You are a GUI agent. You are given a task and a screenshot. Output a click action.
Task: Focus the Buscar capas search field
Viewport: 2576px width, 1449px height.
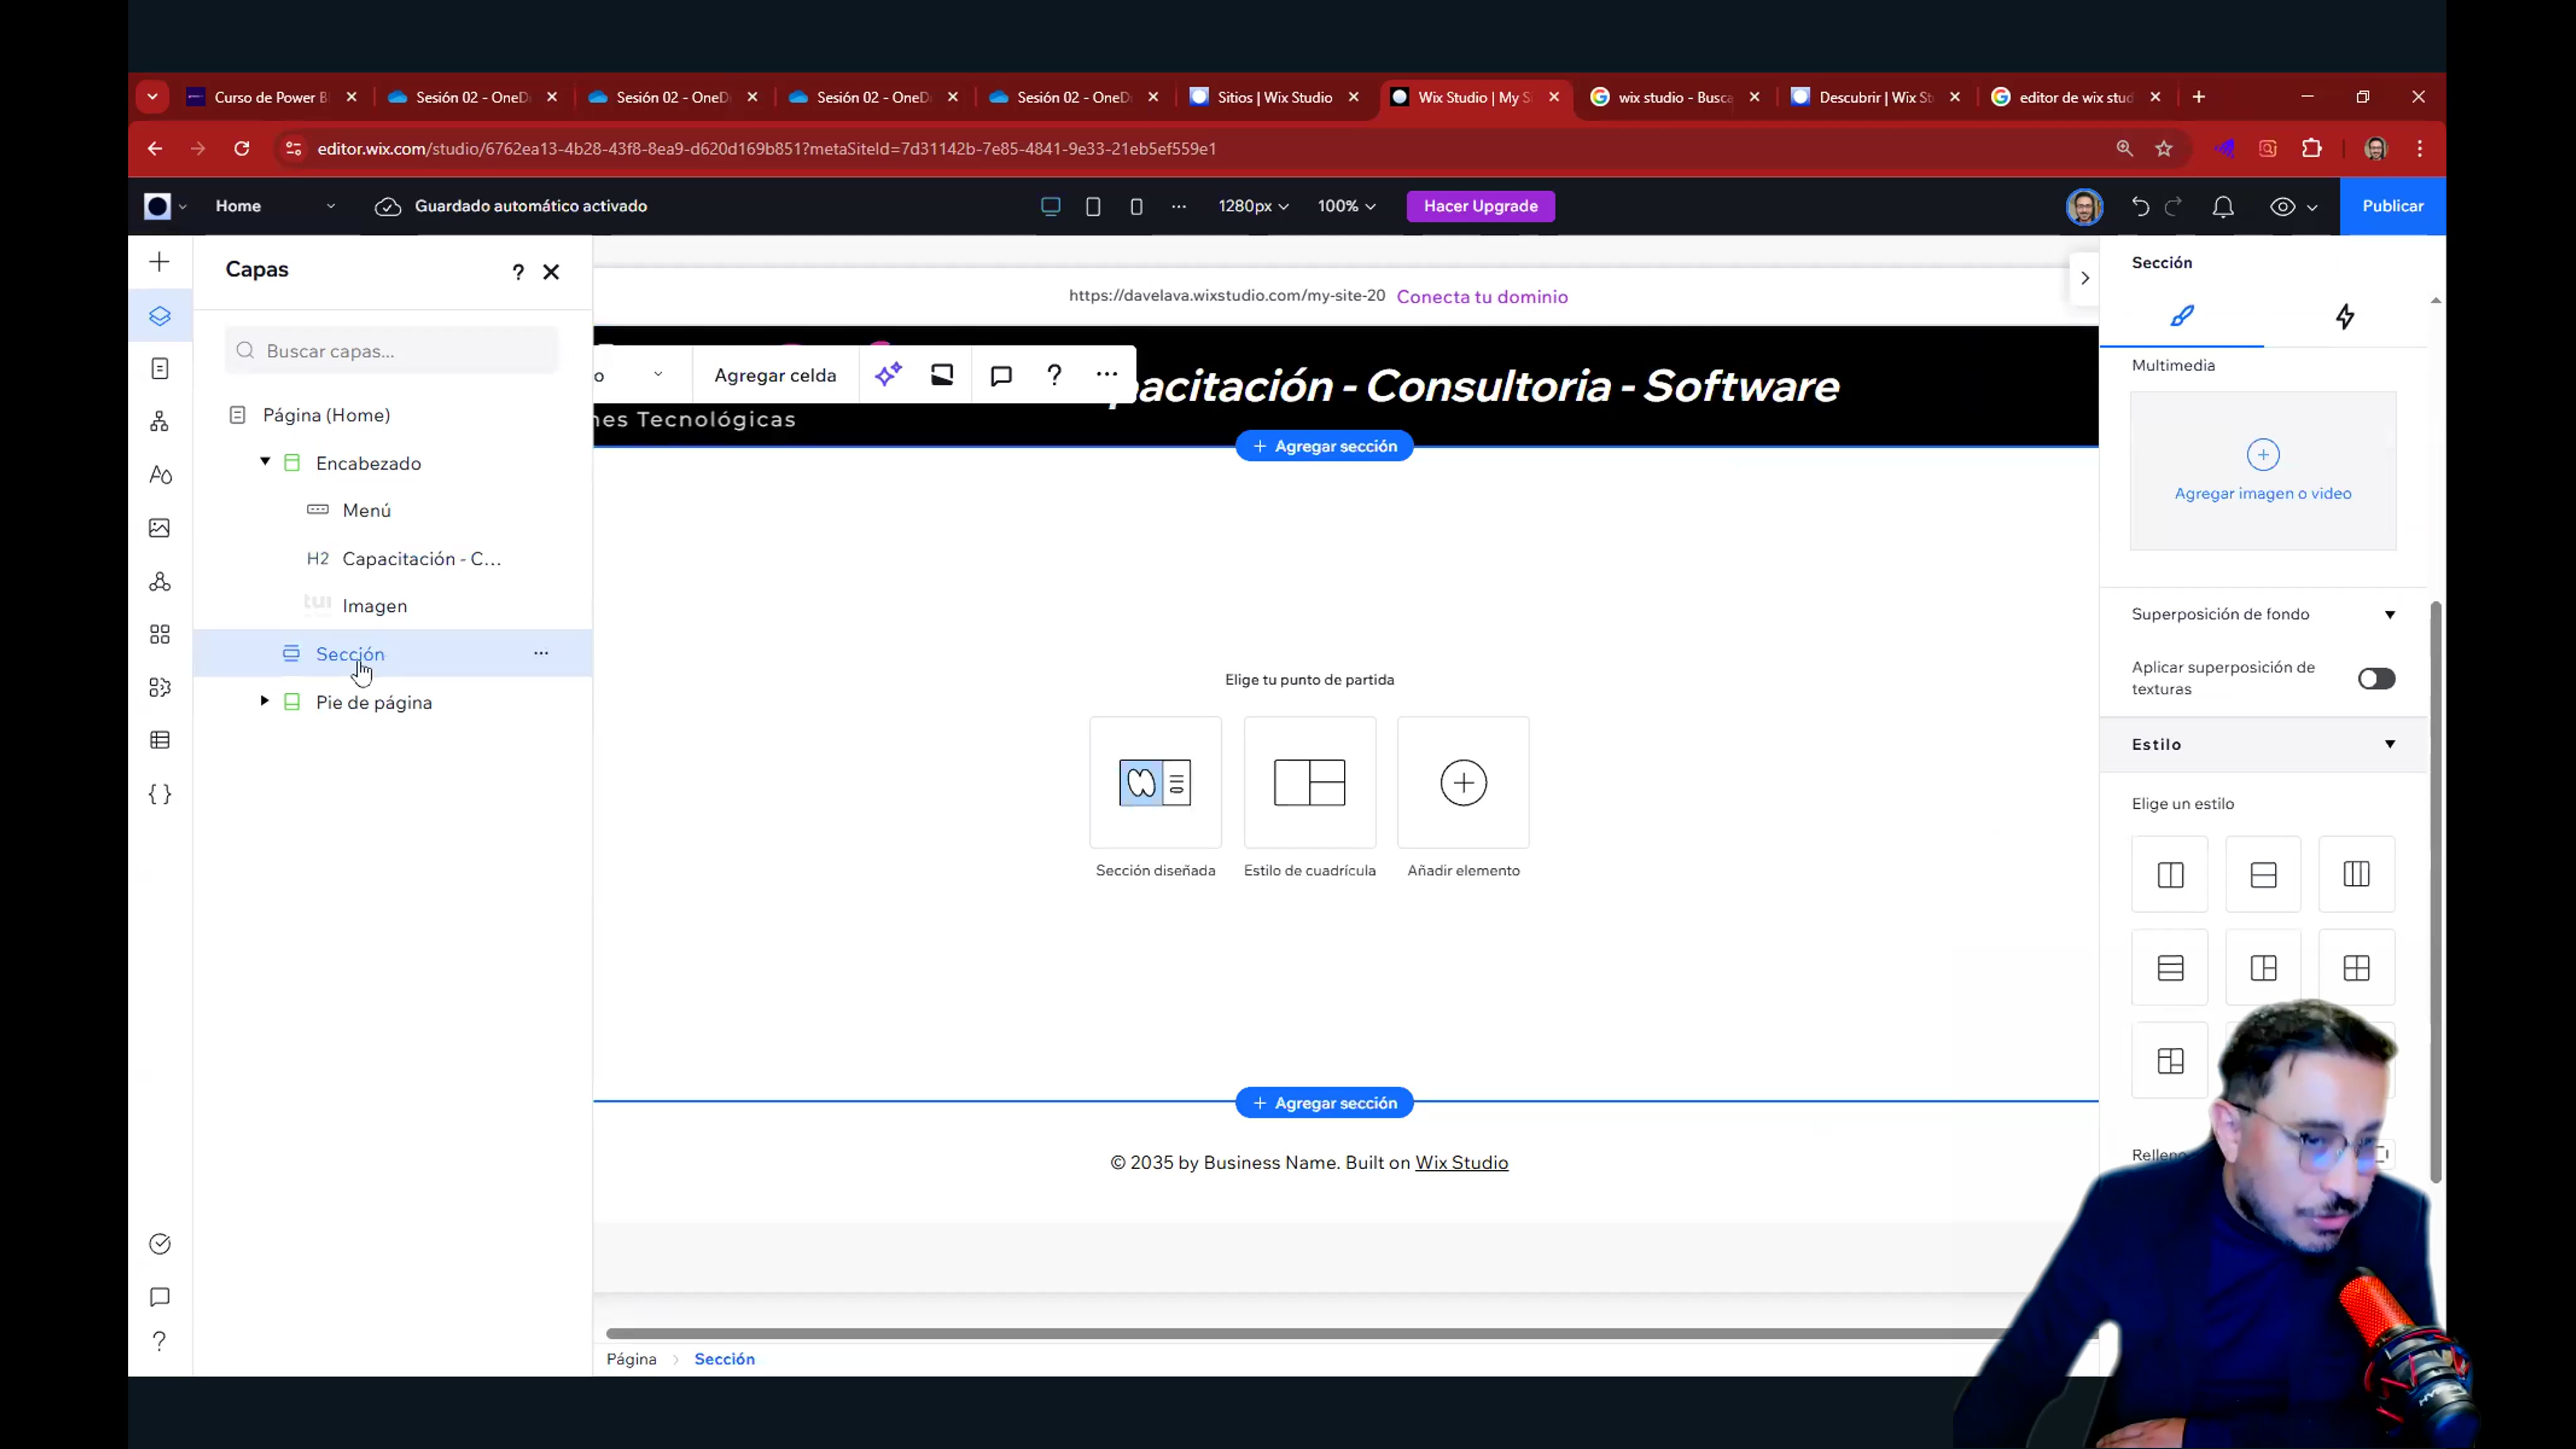pos(391,351)
